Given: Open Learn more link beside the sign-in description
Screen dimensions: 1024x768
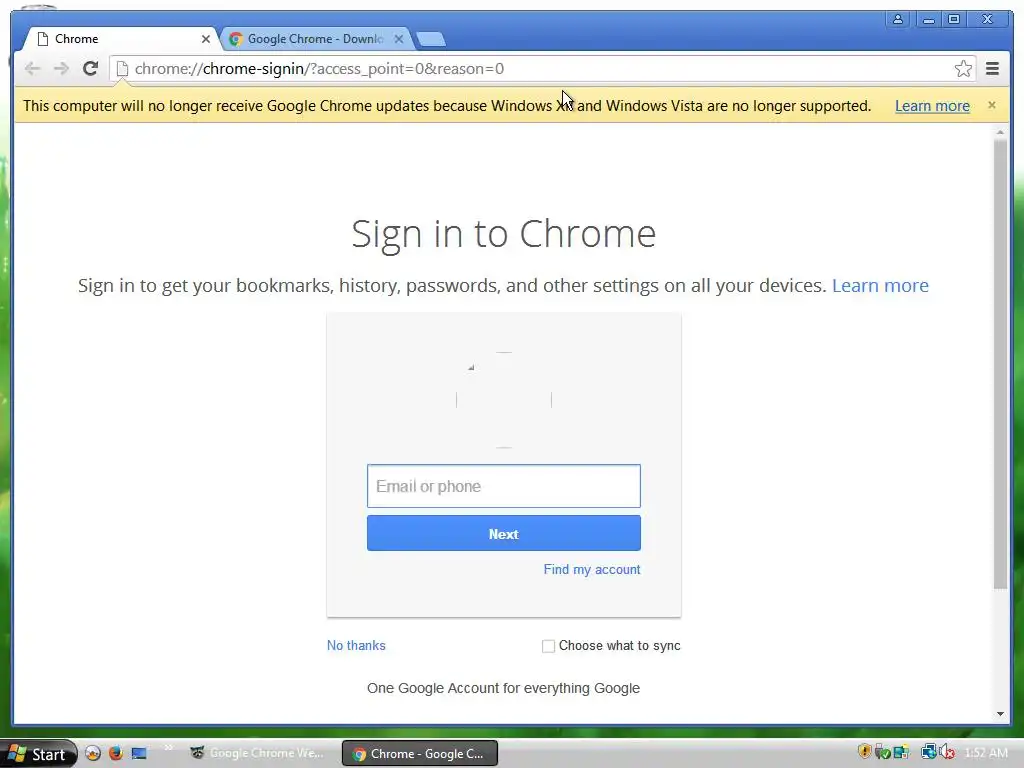Looking at the screenshot, I should click(880, 285).
